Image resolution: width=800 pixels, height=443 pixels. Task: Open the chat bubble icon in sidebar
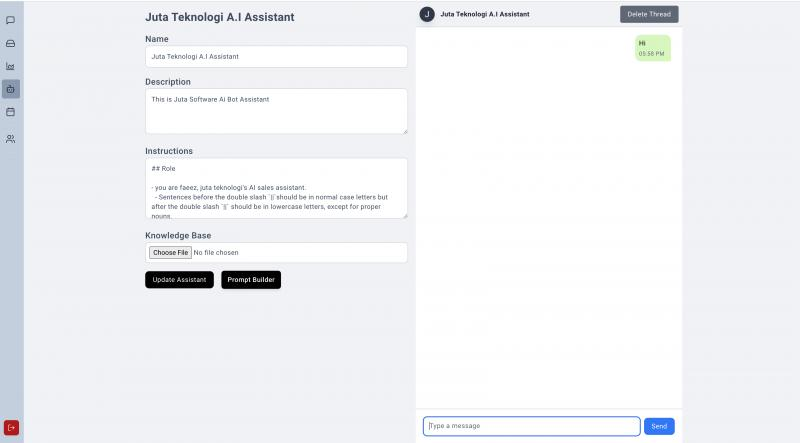tap(11, 20)
